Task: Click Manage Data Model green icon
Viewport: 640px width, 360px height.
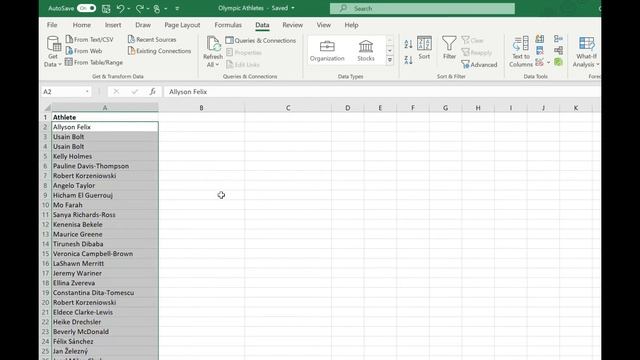Action: point(558,62)
